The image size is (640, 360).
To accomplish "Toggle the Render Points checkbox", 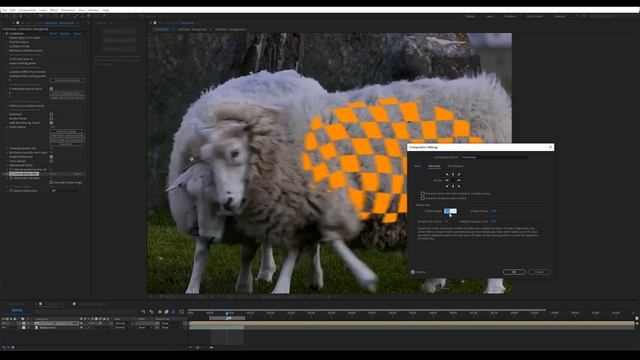I will point(51,118).
